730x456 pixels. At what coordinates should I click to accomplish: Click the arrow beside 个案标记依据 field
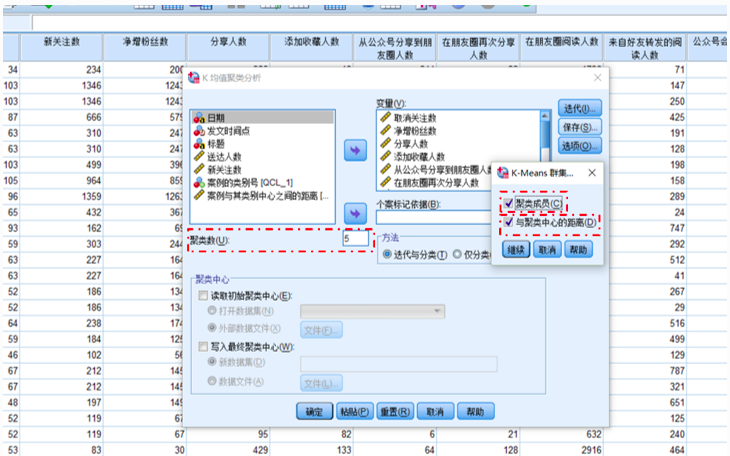tap(355, 214)
